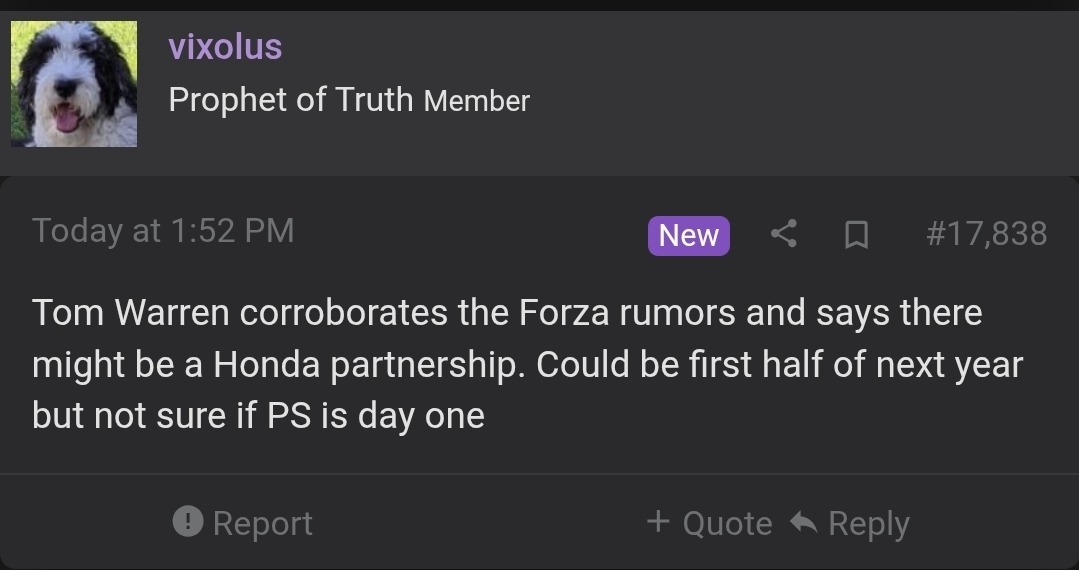Select the Quote button text
Image resolution: width=1079 pixels, height=570 pixels.
click(x=727, y=524)
